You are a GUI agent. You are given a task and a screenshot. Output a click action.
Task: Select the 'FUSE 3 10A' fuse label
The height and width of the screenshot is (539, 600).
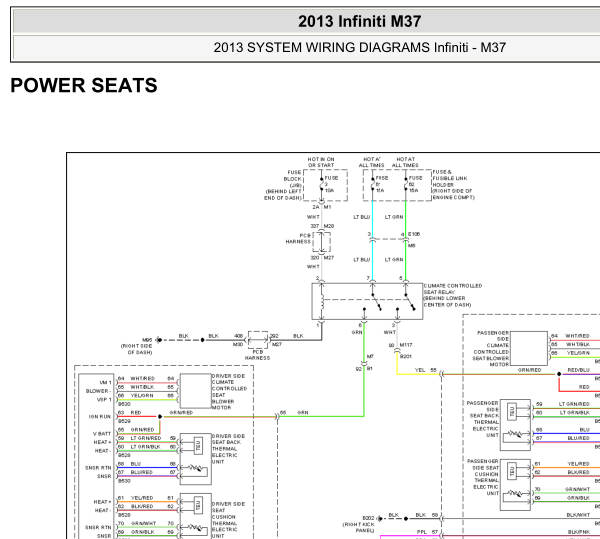331,184
